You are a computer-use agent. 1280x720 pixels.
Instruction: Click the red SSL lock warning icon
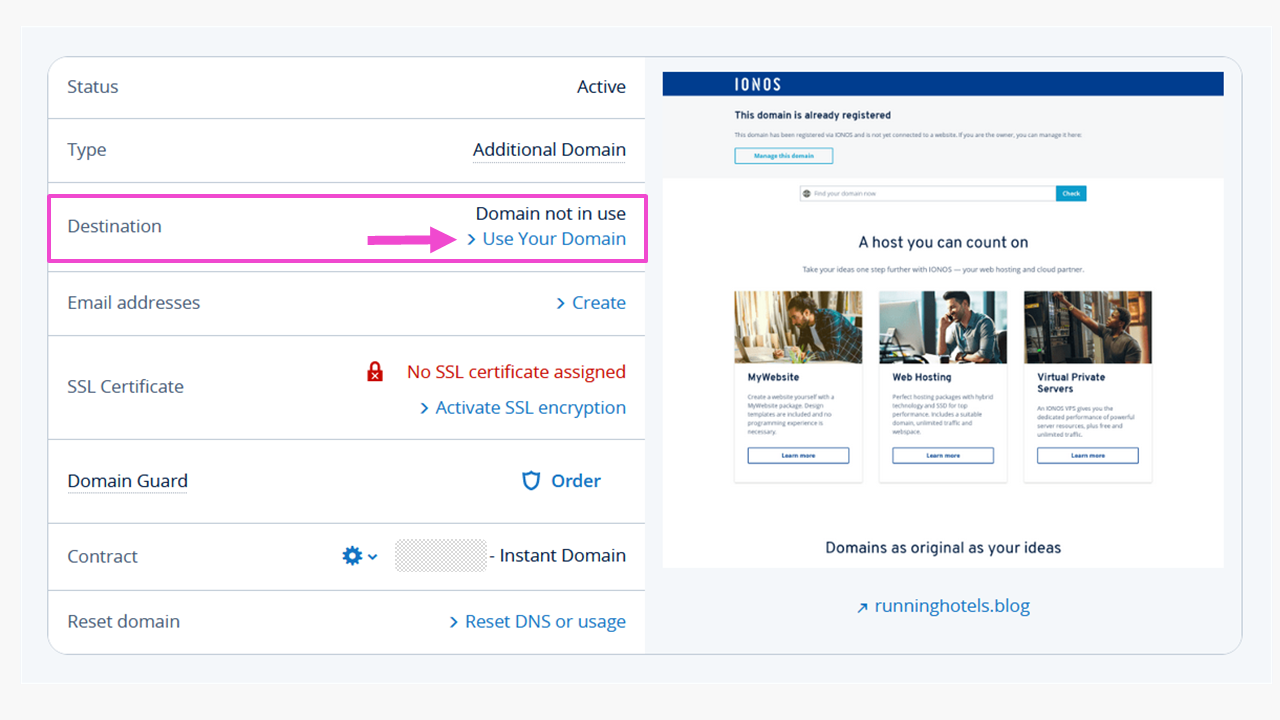(375, 372)
